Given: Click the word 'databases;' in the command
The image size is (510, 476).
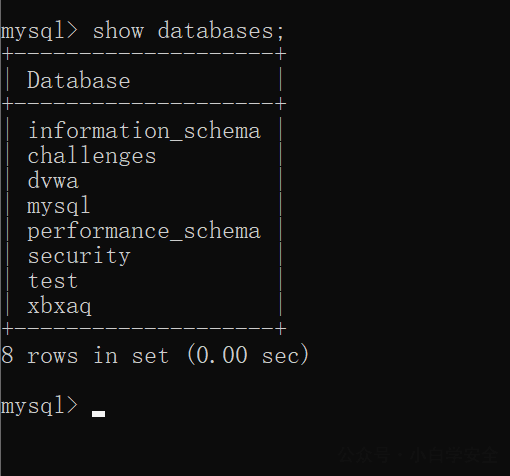Looking at the screenshot, I should [x=221, y=31].
